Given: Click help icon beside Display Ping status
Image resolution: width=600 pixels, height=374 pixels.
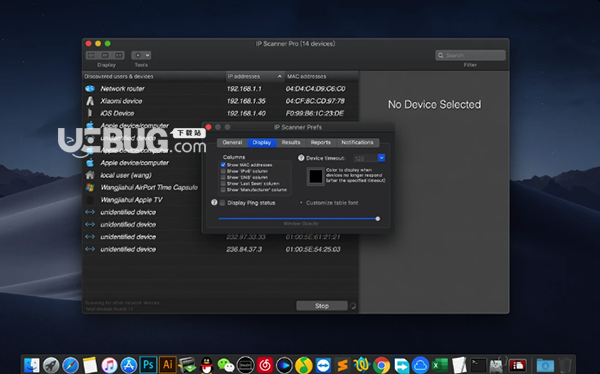Looking at the screenshot, I should click(214, 202).
